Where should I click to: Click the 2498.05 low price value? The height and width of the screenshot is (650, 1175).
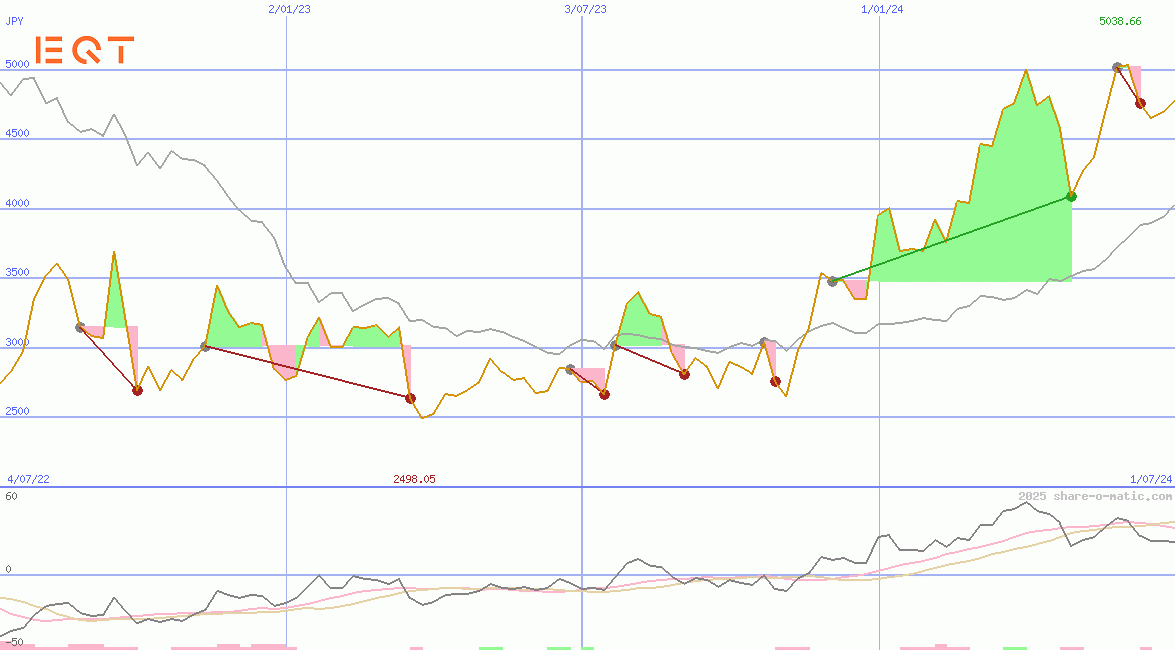click(x=414, y=479)
